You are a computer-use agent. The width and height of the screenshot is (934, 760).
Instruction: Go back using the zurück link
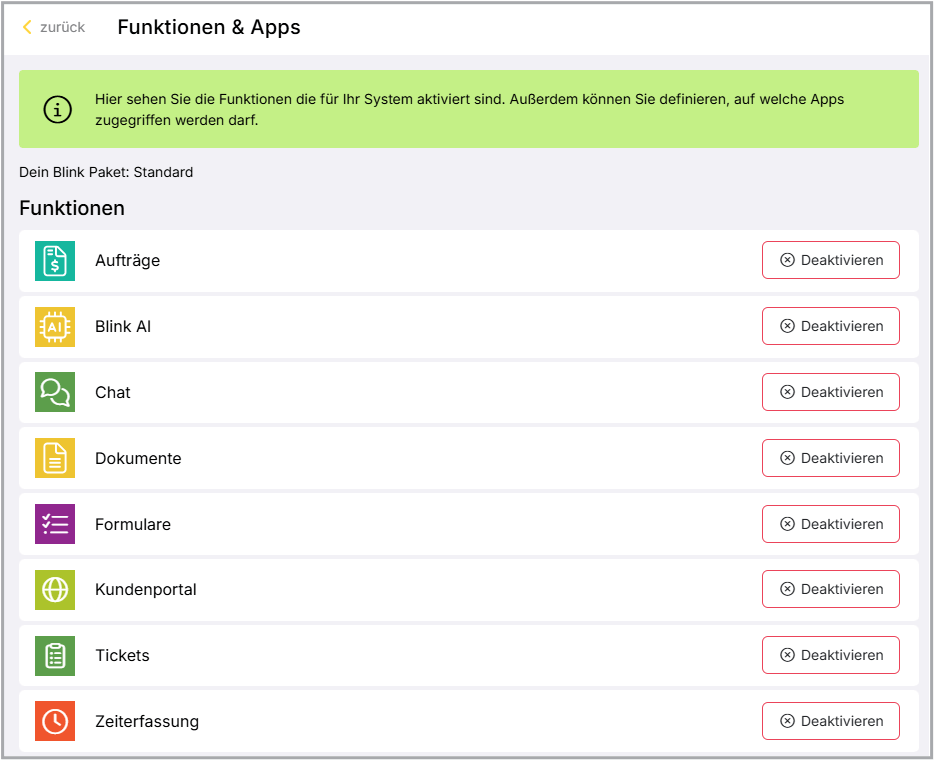coord(54,27)
